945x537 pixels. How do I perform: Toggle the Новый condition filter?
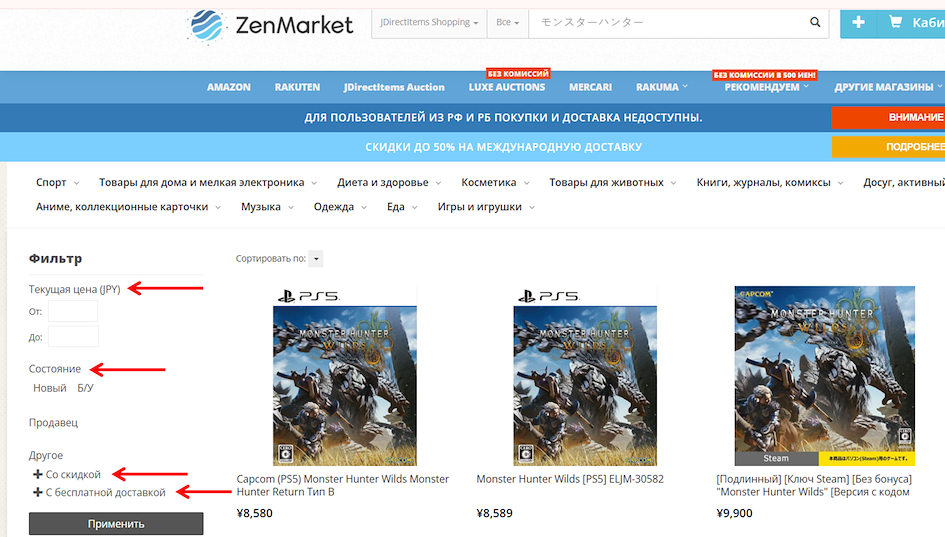pyautogui.click(x=49, y=388)
